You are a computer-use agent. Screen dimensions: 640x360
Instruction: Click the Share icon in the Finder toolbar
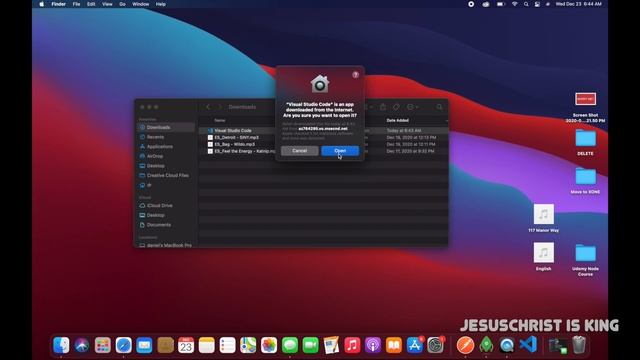382,107
